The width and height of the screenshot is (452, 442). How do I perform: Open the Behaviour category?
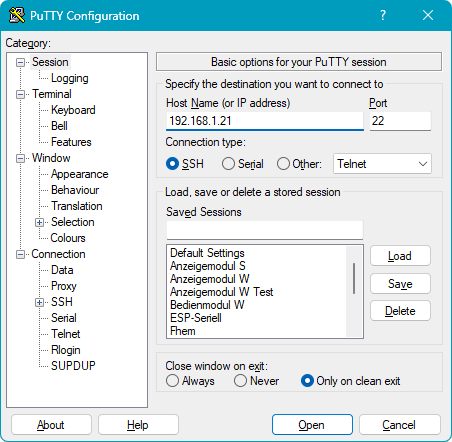coord(75,190)
